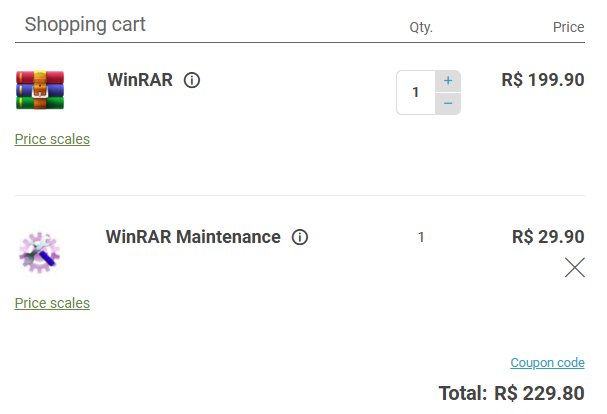The height and width of the screenshot is (414, 607).
Task: Open the Coupon code link
Action: coord(547,362)
